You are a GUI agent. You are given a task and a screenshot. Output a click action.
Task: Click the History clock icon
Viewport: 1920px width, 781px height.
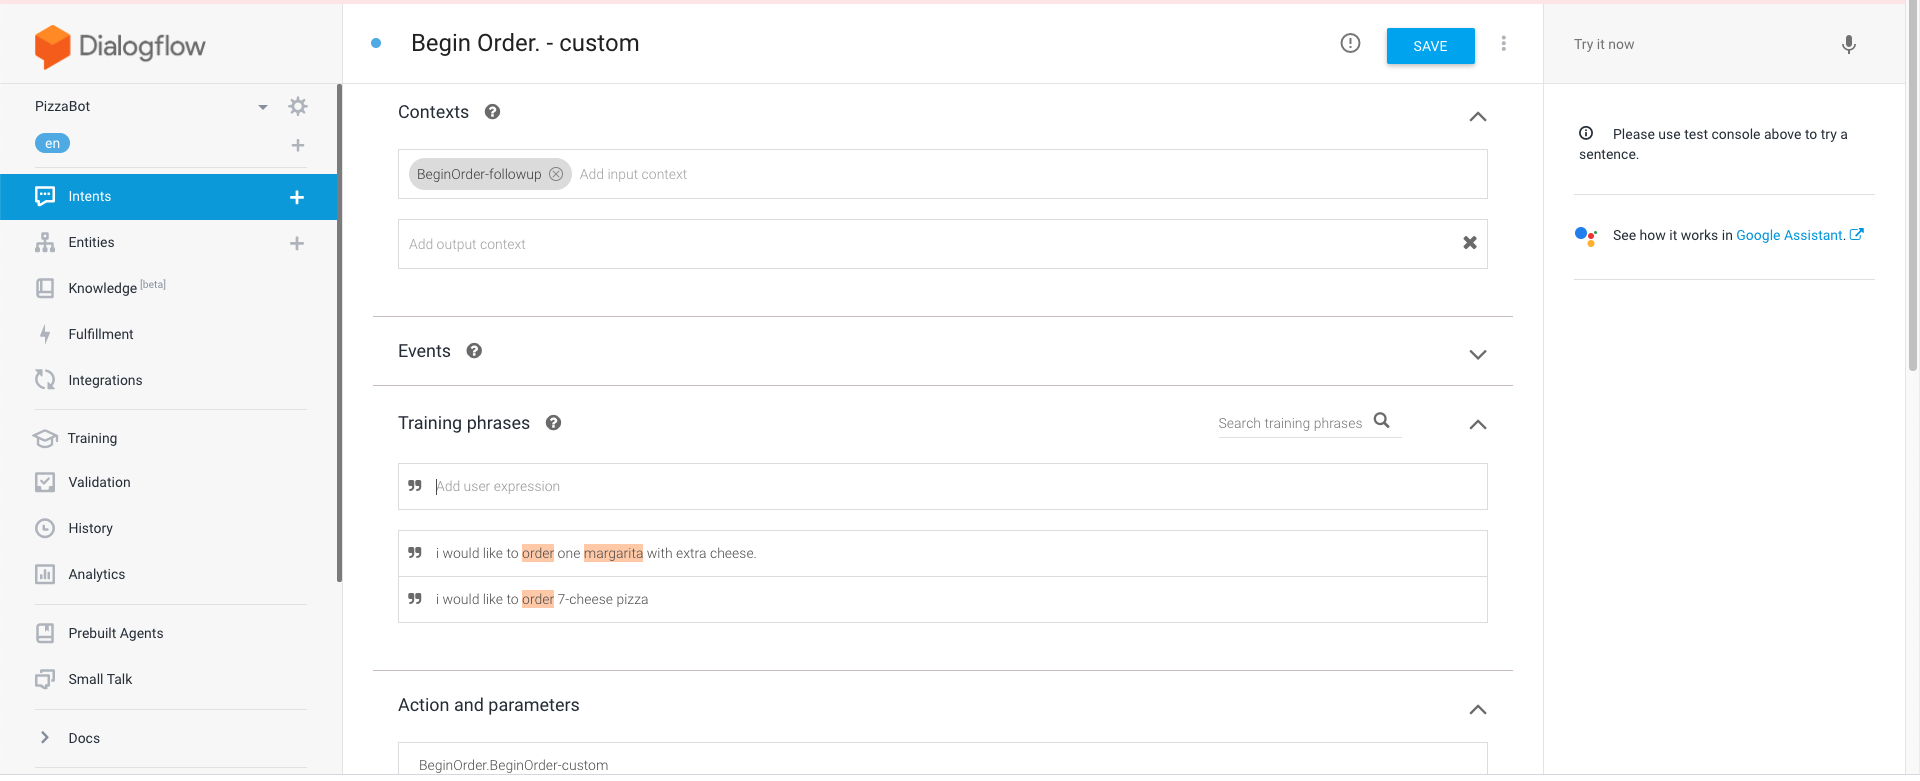(x=45, y=528)
